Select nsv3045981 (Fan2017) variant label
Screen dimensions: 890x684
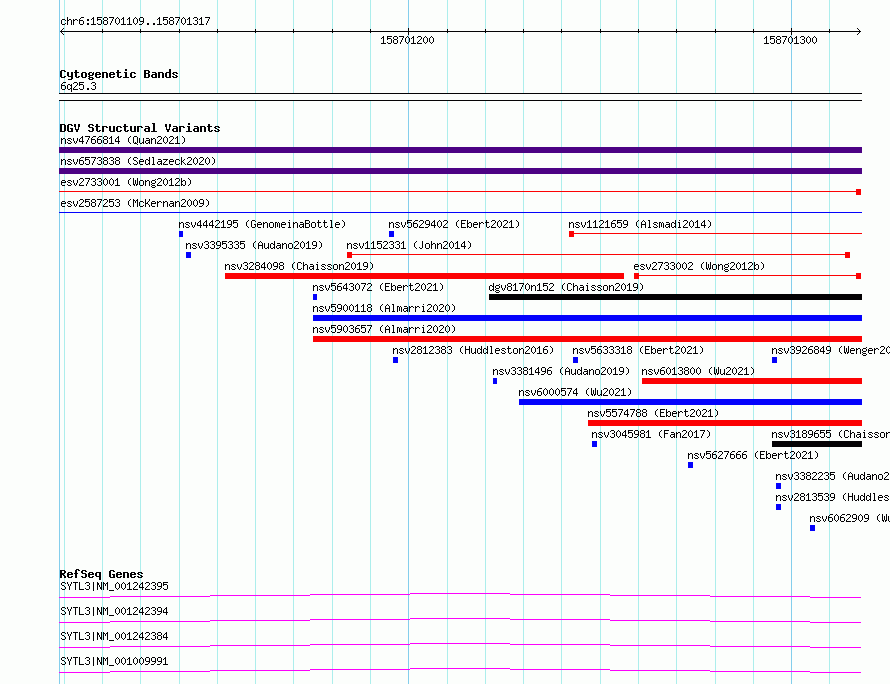pyautogui.click(x=651, y=434)
